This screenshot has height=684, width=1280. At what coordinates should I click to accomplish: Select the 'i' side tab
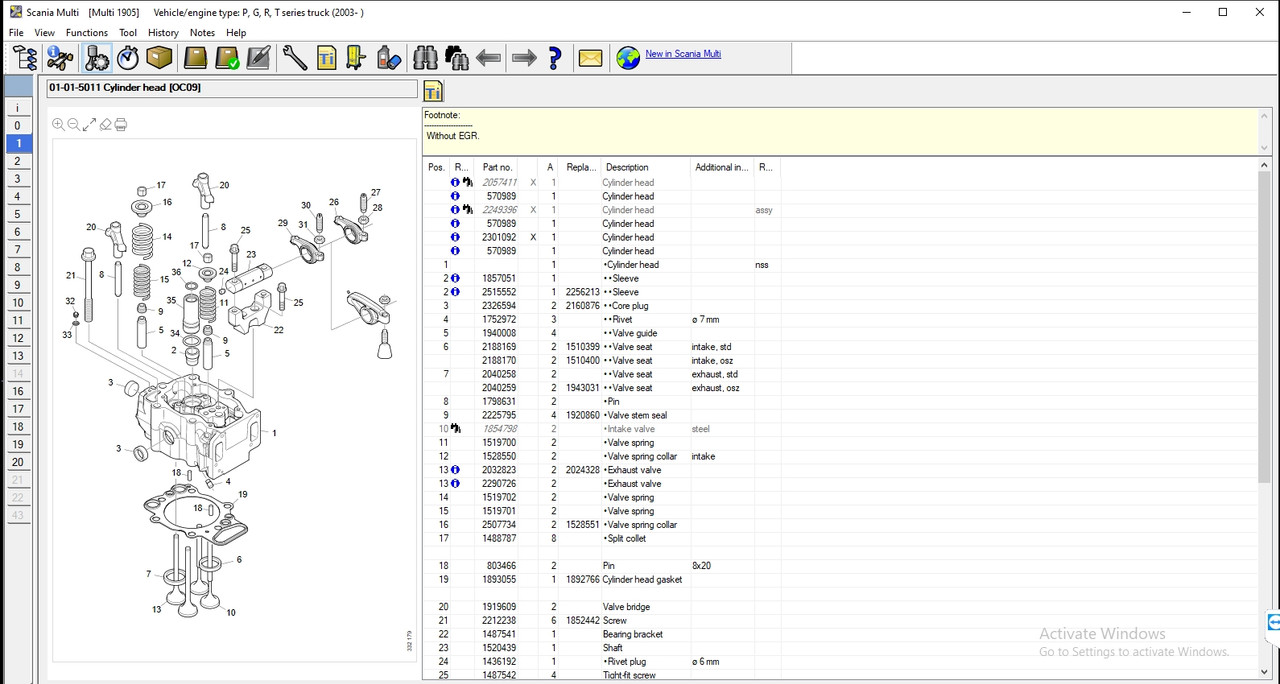[x=17, y=108]
